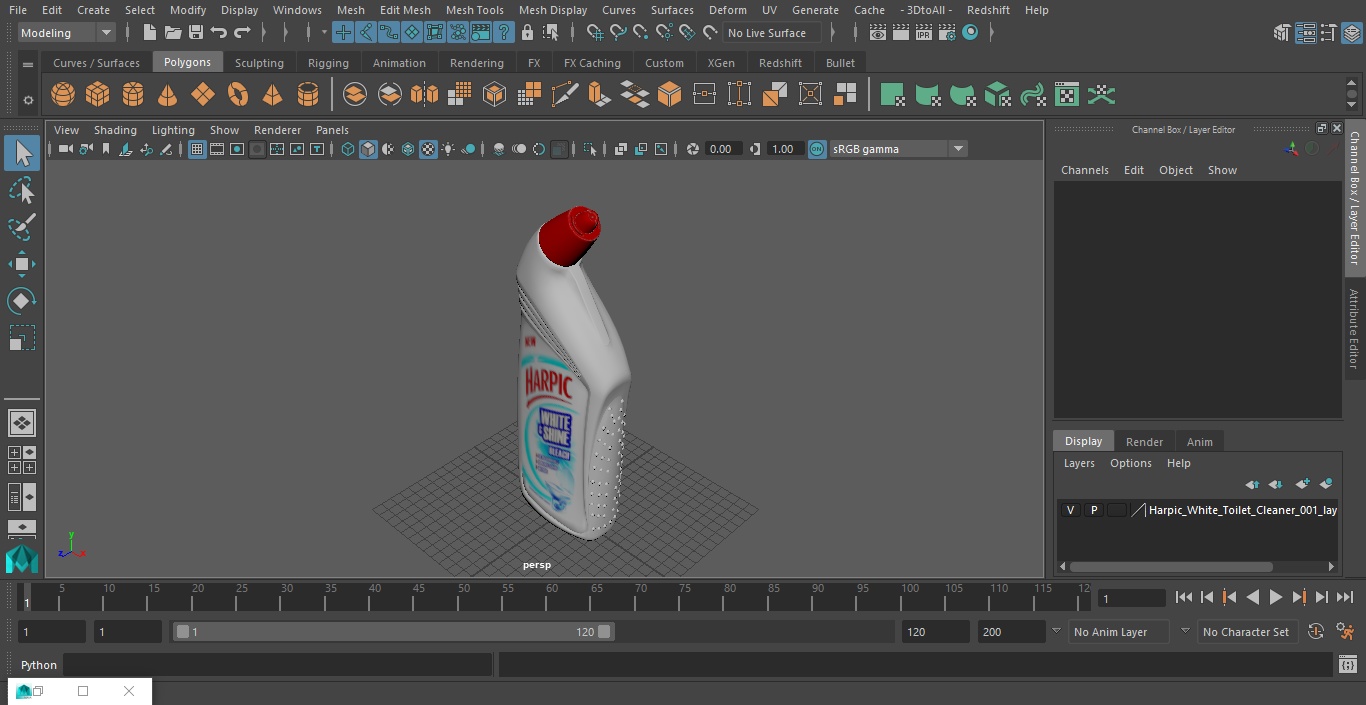Click the layer color swatch box
The height and width of the screenshot is (705, 1366).
click(1117, 510)
